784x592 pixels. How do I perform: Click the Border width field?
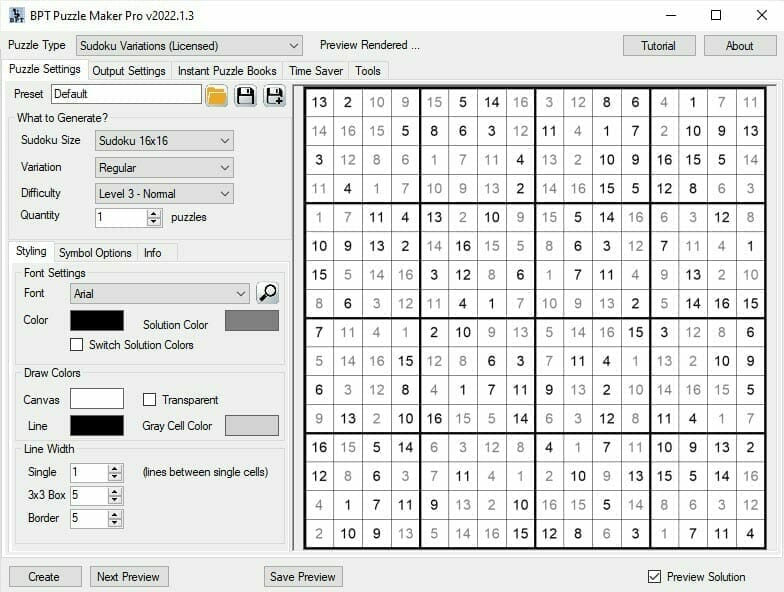(x=90, y=518)
